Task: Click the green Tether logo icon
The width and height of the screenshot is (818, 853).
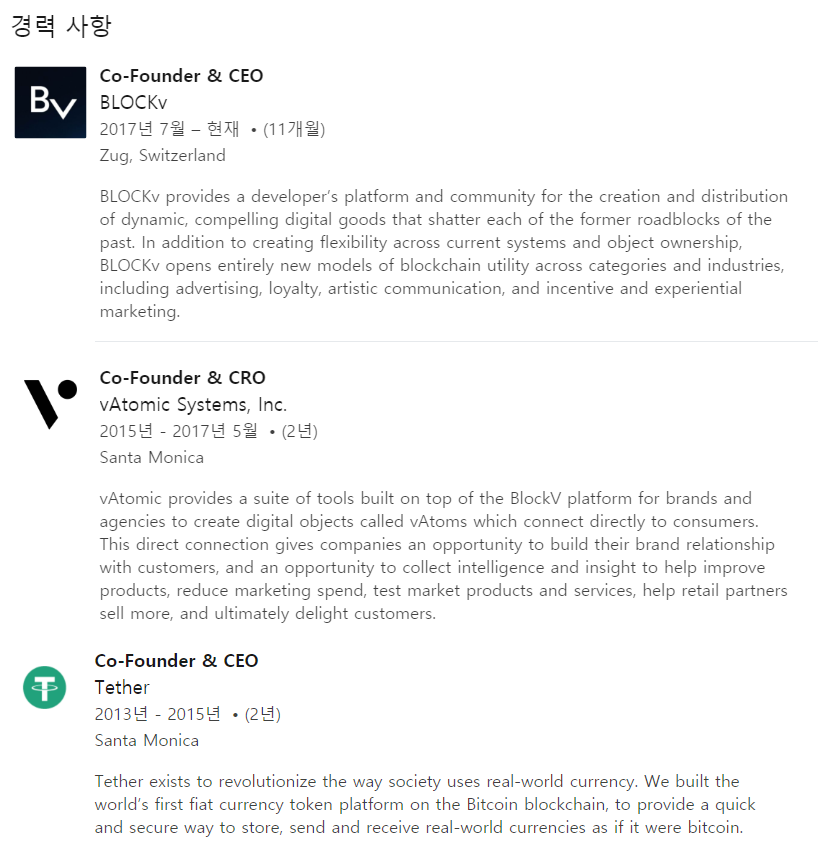Action: [45, 688]
